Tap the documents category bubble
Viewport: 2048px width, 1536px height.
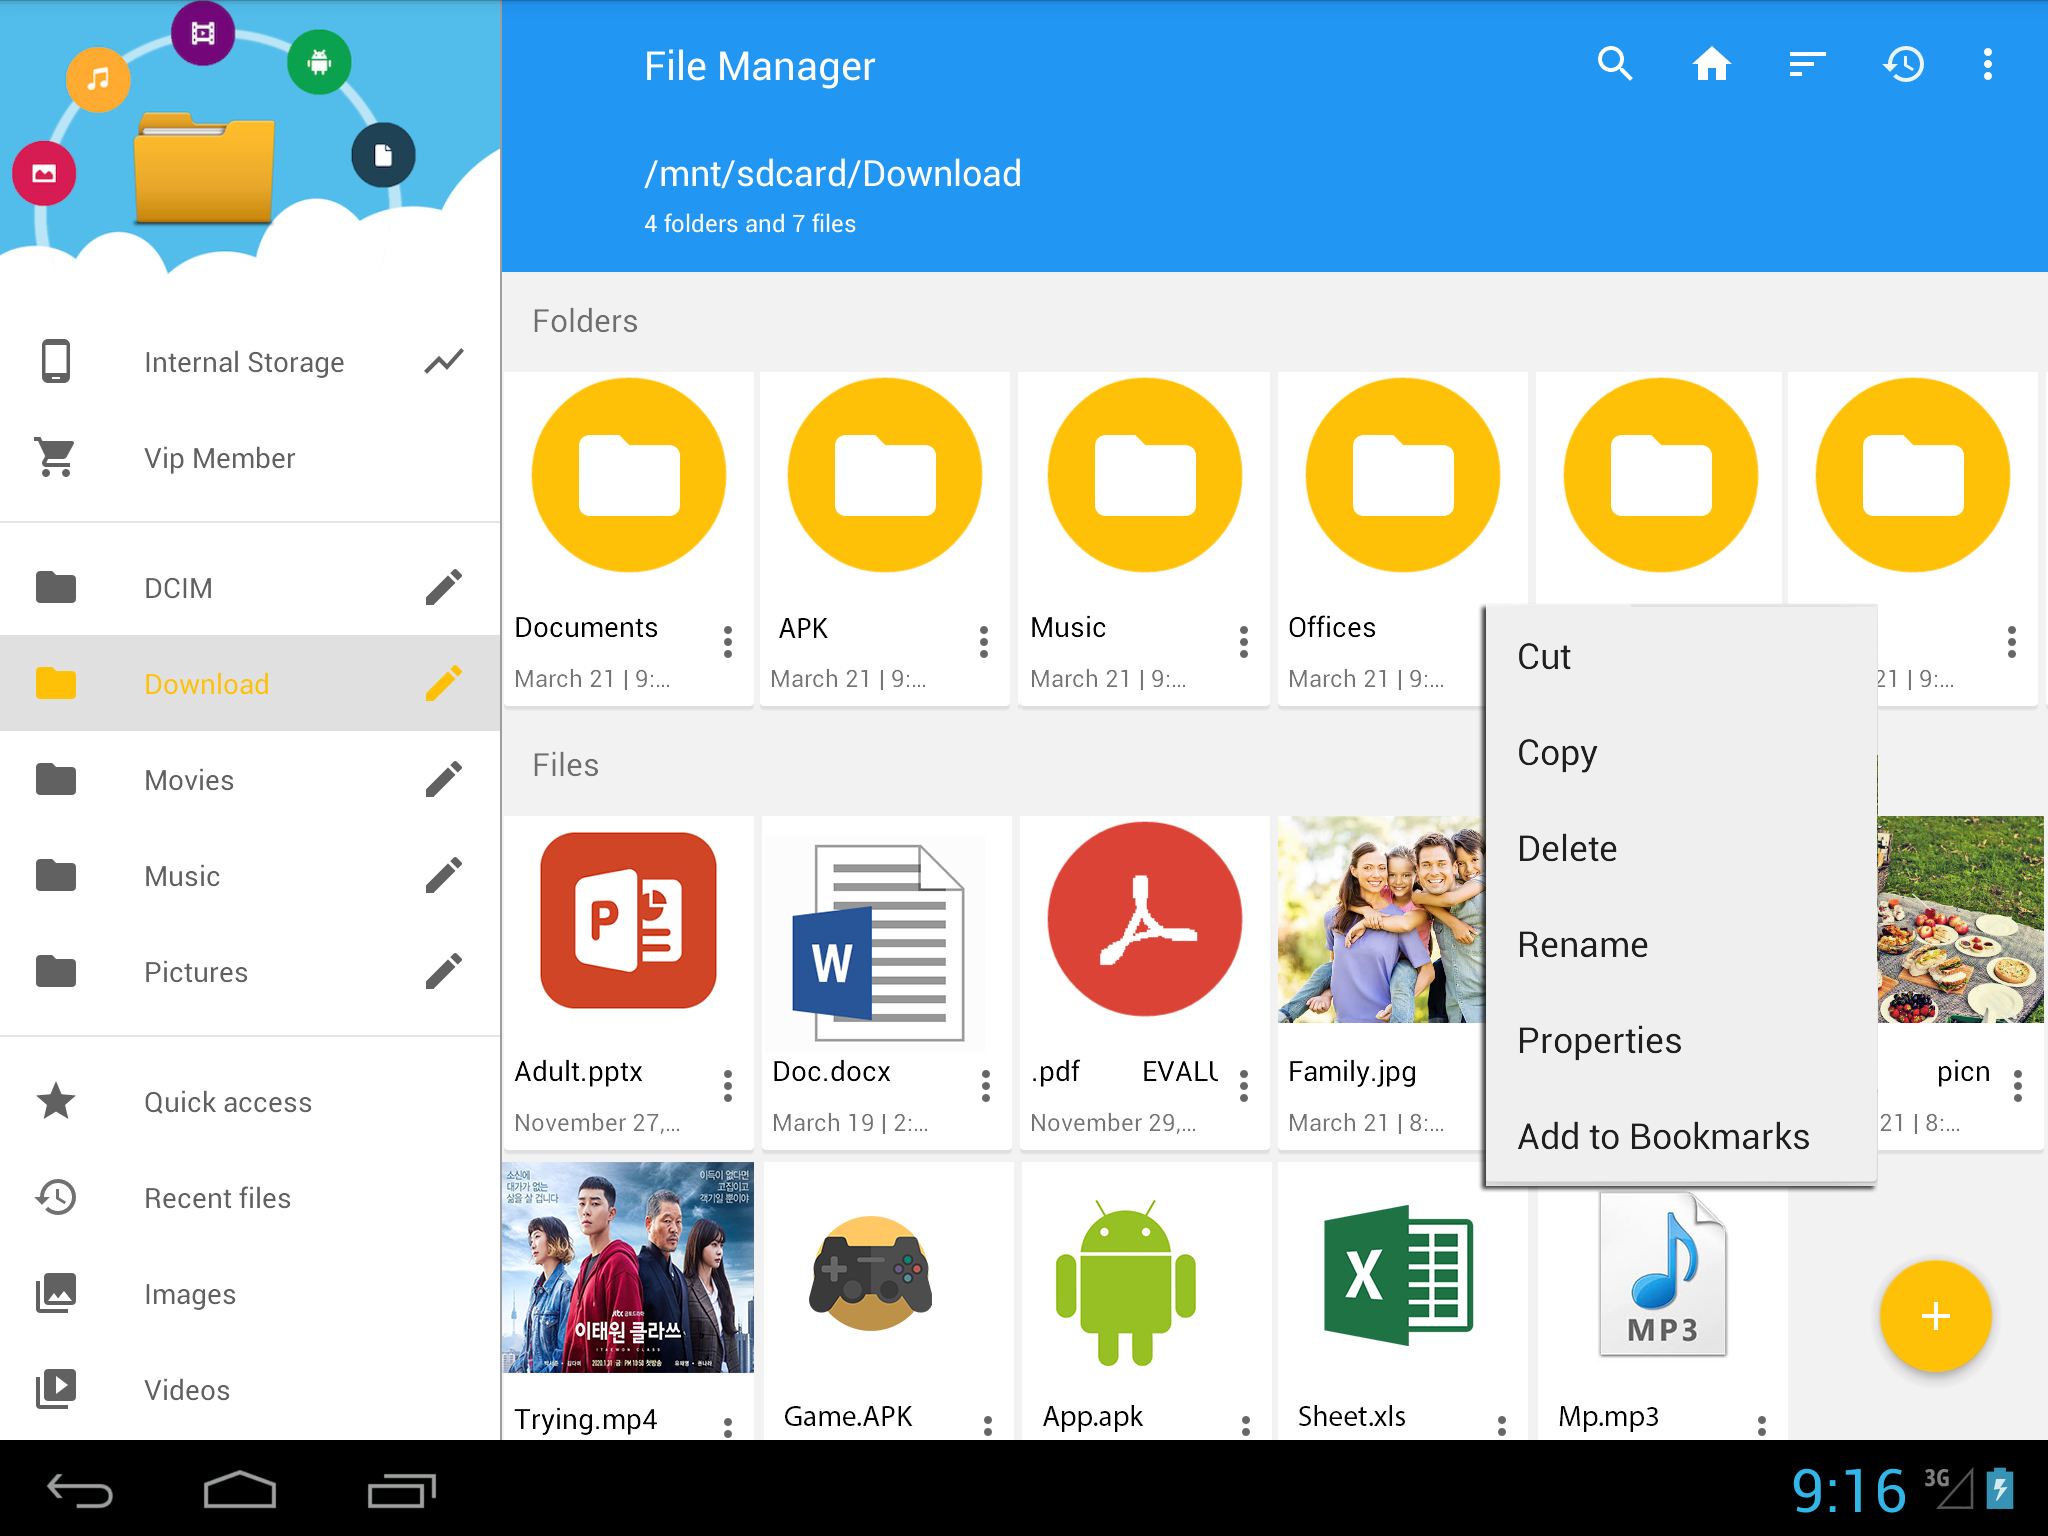(383, 155)
